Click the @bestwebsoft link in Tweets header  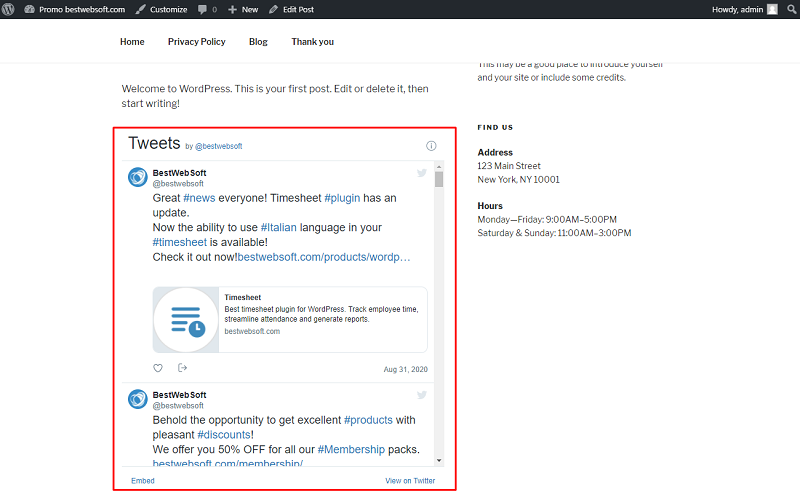[x=218, y=146]
